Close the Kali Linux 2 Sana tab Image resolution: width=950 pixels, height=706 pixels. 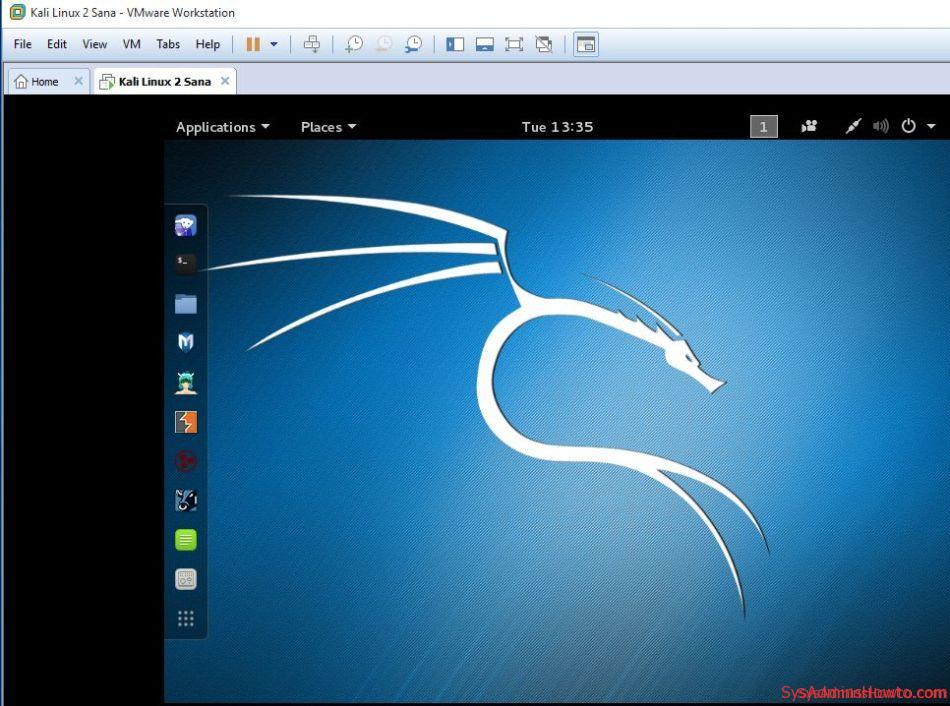pyautogui.click(x=225, y=81)
